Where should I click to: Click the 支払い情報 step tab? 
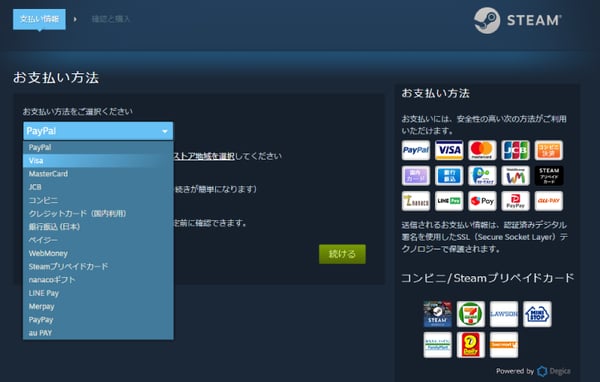[39, 19]
